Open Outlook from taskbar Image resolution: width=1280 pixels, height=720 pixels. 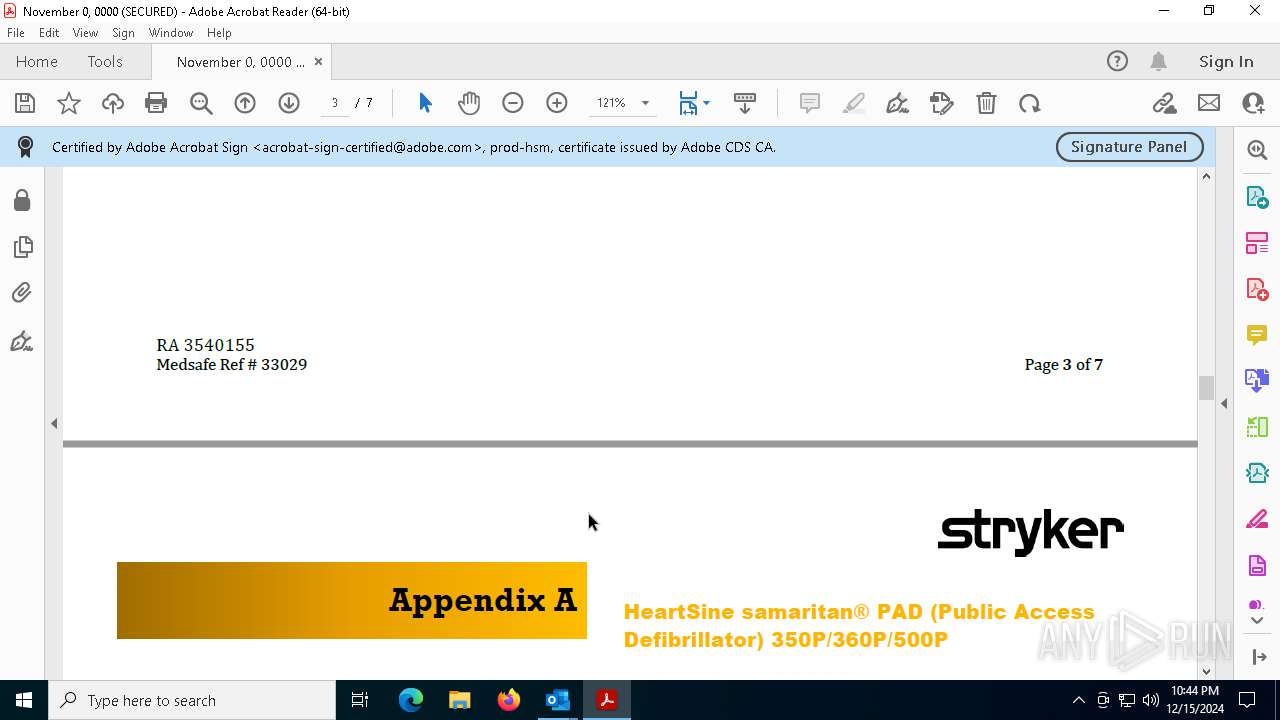[558, 700]
